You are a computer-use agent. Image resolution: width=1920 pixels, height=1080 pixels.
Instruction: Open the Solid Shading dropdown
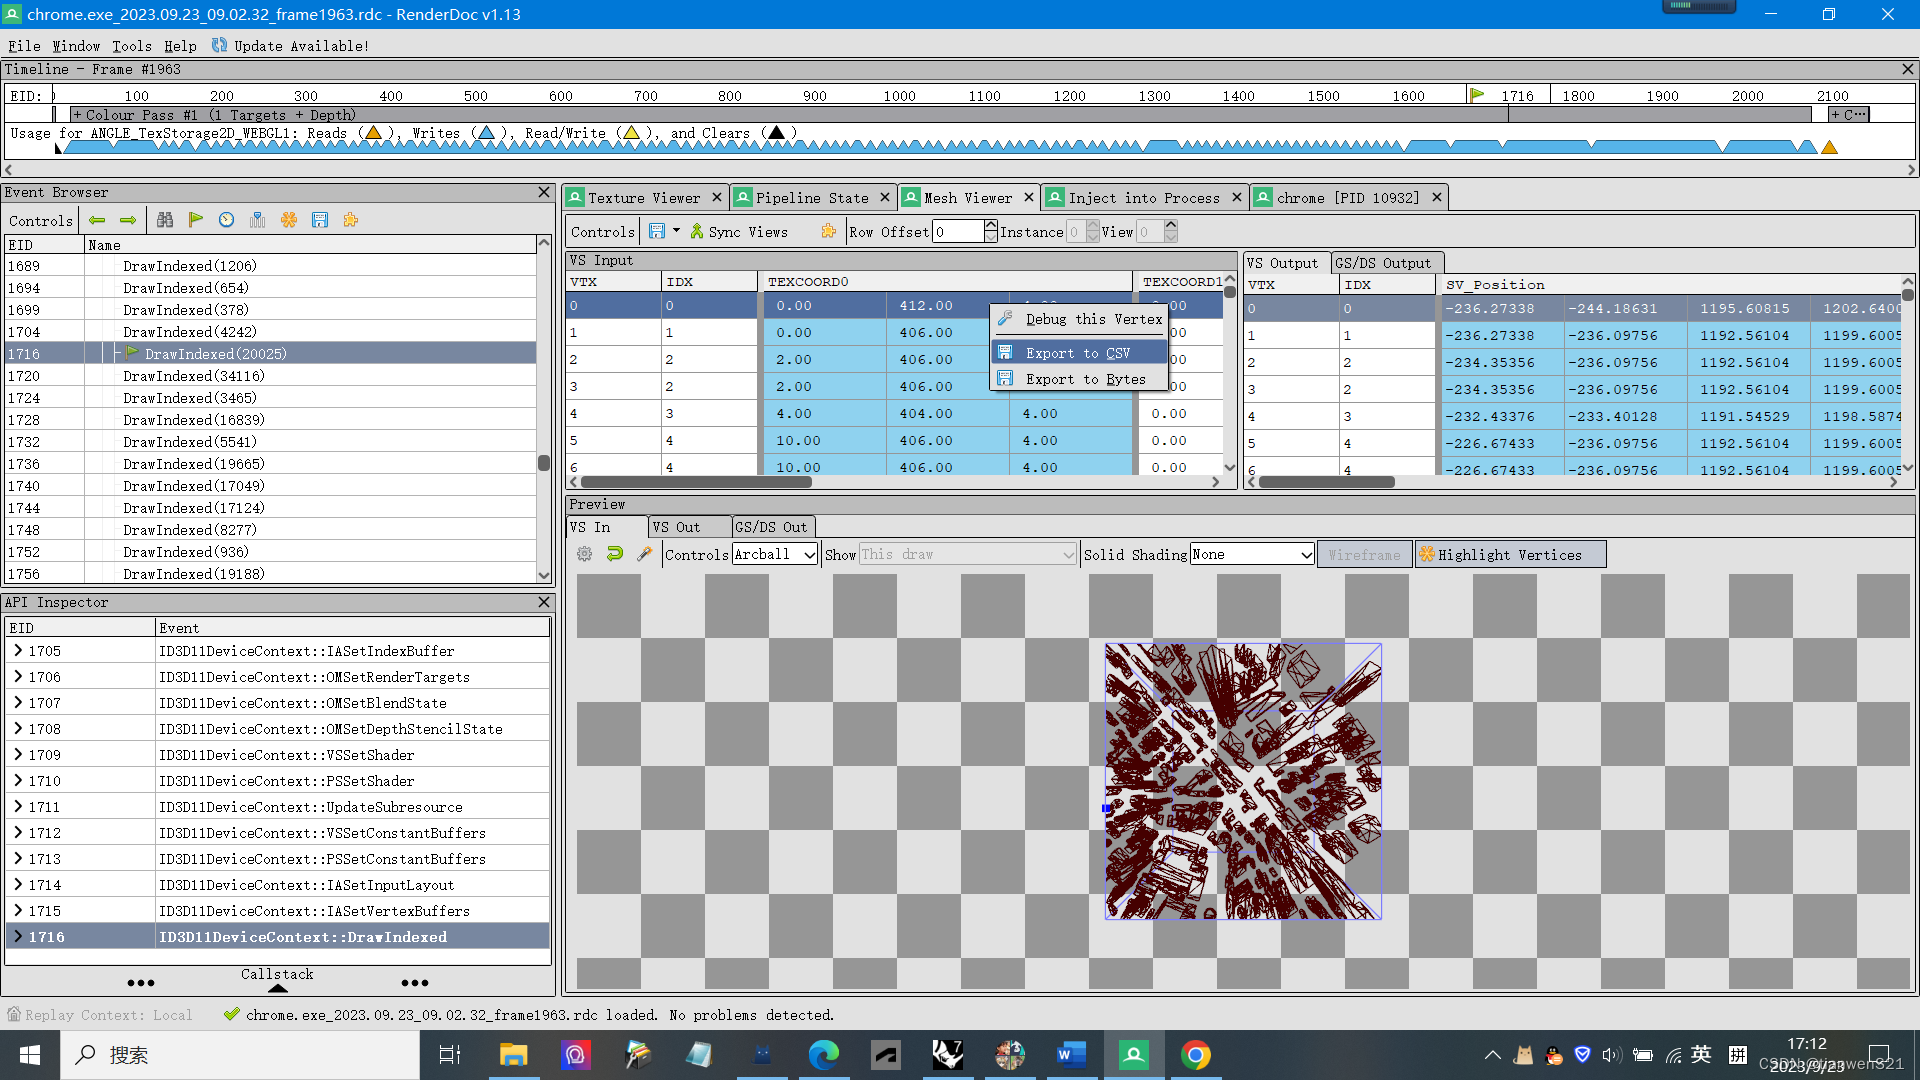click(1251, 554)
